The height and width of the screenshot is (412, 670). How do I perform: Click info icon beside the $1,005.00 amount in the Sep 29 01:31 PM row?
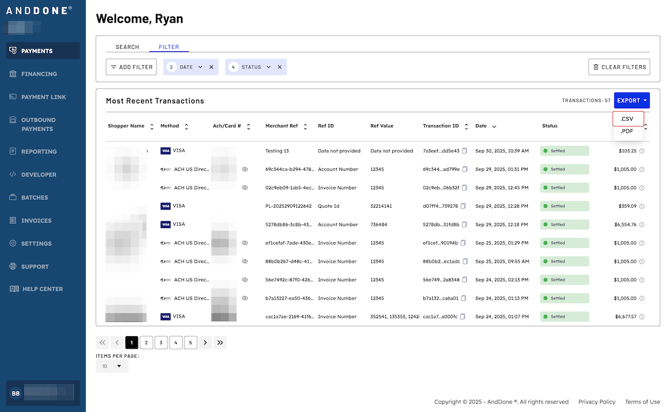tap(642, 170)
